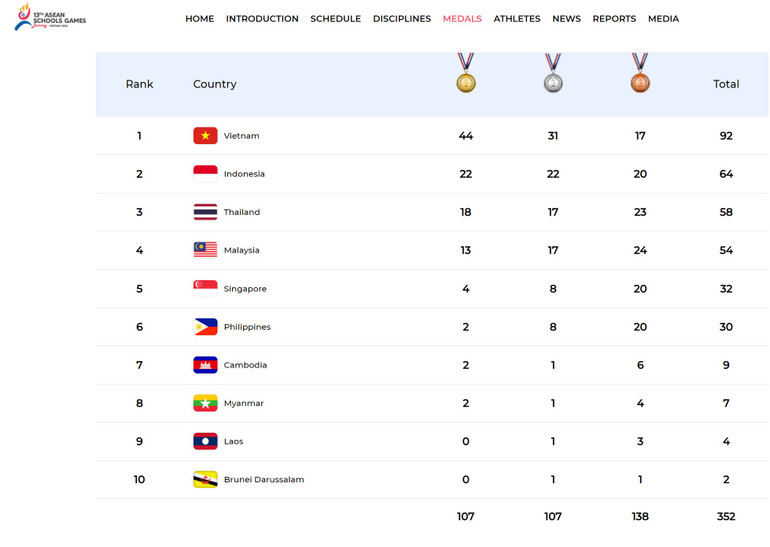Click the Cambodia flag icon
The width and height of the screenshot is (770, 547).
205,365
